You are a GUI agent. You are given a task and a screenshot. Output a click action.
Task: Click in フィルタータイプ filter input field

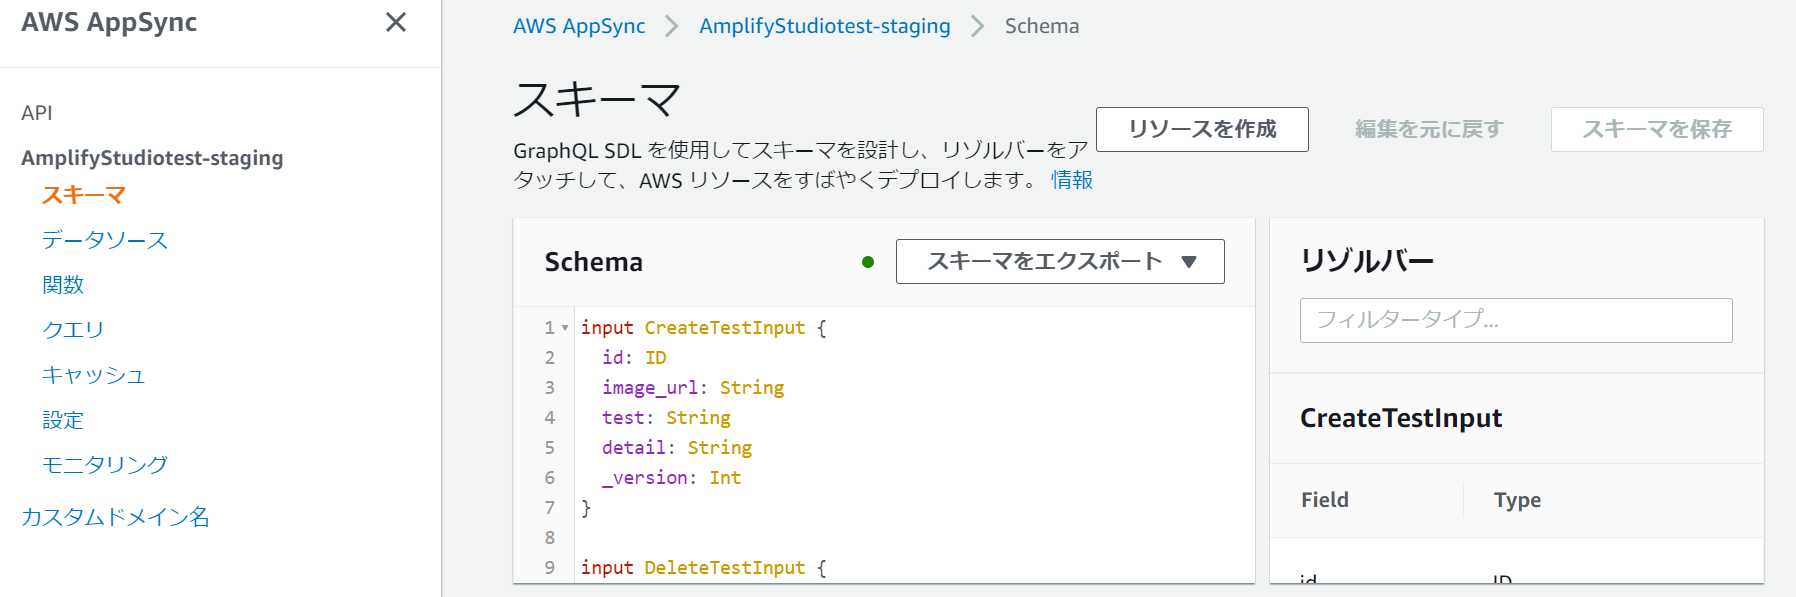[x=1516, y=320]
